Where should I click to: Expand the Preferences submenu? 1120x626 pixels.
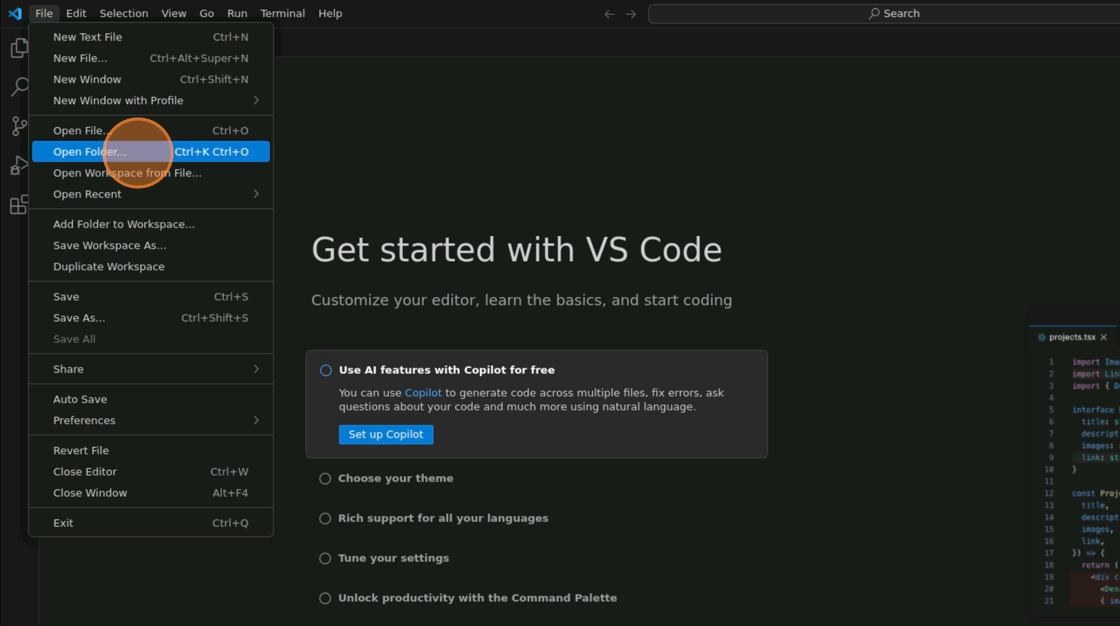coord(151,421)
